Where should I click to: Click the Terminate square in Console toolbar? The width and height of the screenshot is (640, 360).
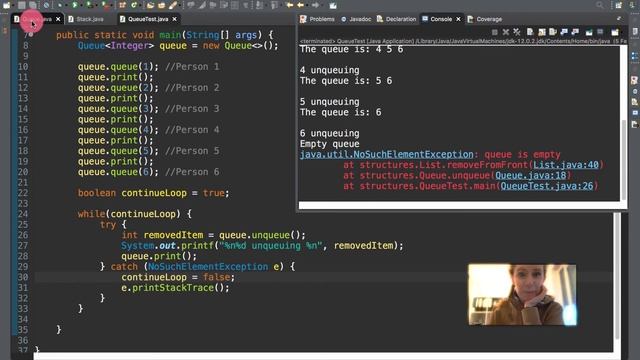click(x=495, y=32)
